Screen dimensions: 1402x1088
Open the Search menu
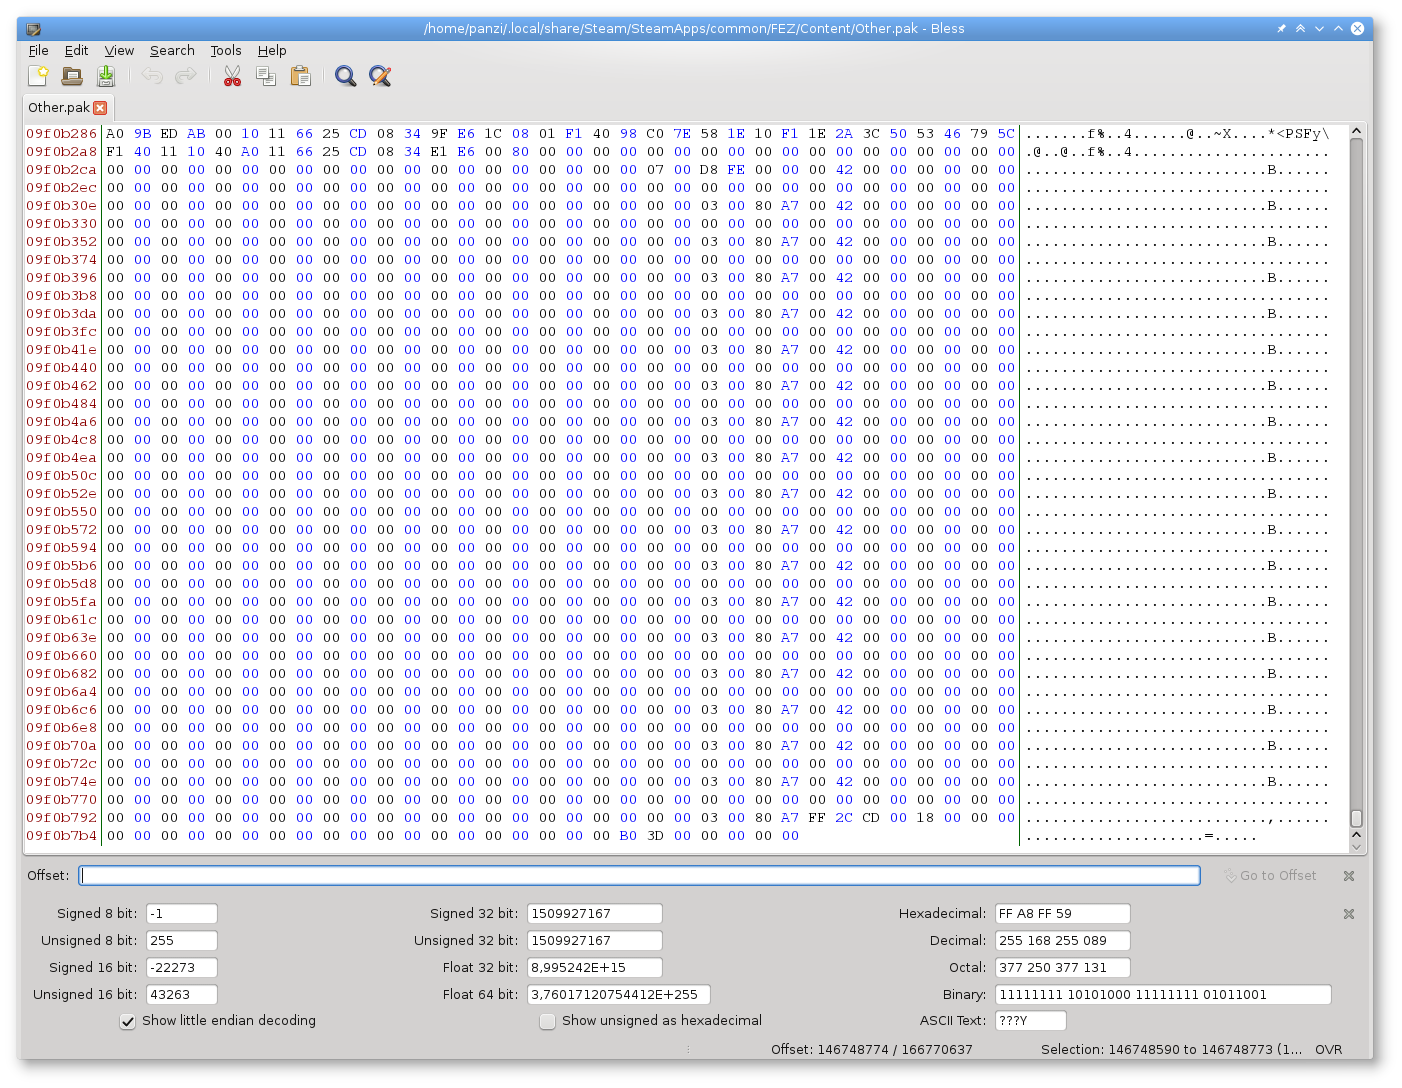coord(172,50)
